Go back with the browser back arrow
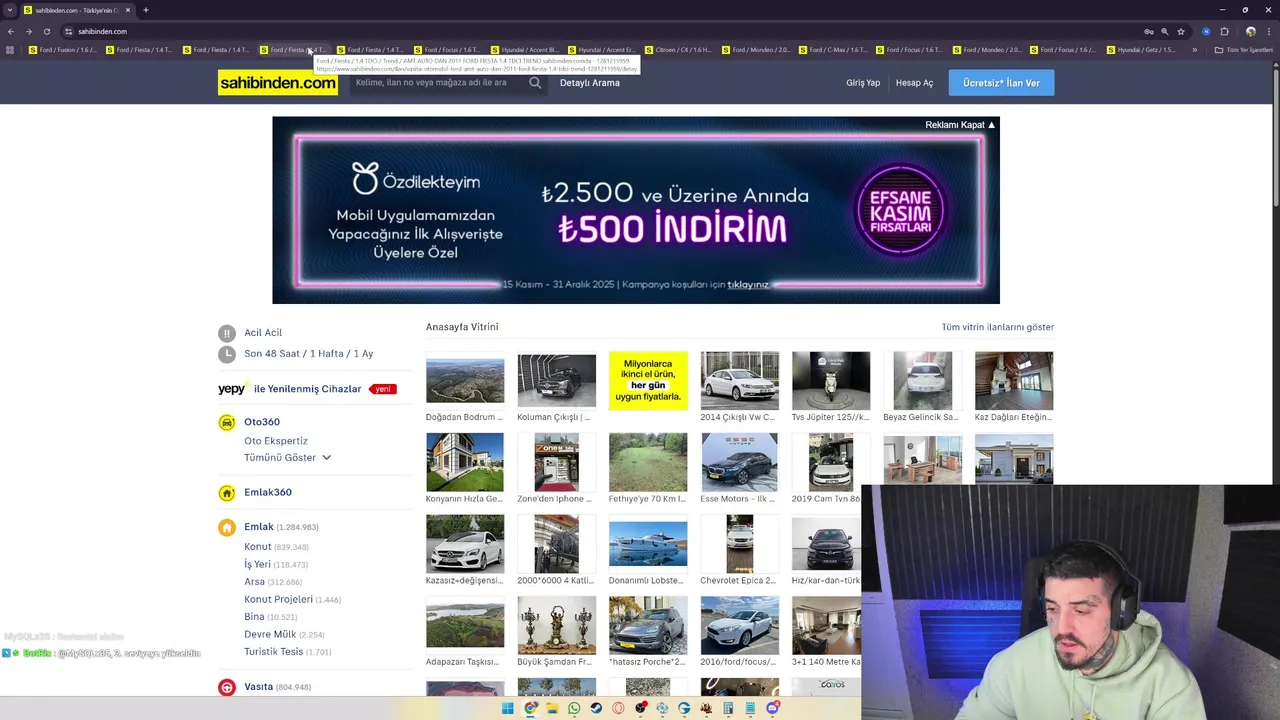Screen dimensions: 1280x720 11,31
